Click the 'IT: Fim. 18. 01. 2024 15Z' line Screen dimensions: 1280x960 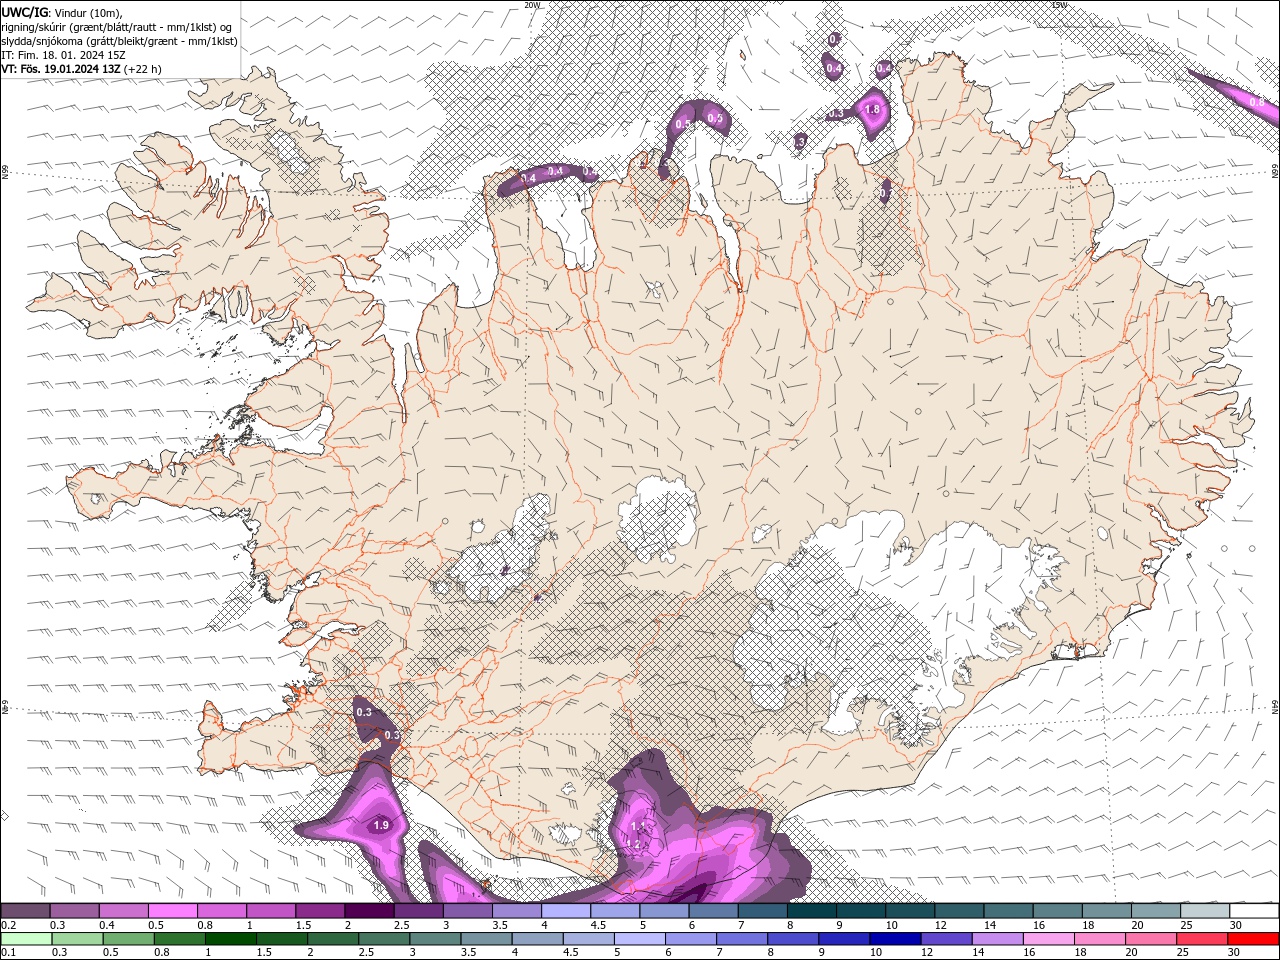64,55
